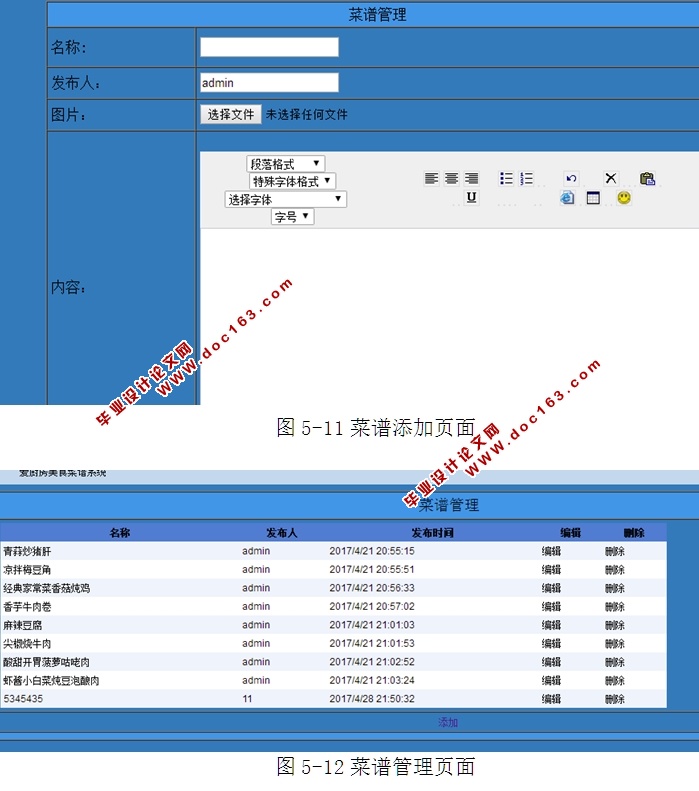Open the 段落格式 dropdown
Viewport: 699px width, 791px height.
pyautogui.click(x=285, y=164)
